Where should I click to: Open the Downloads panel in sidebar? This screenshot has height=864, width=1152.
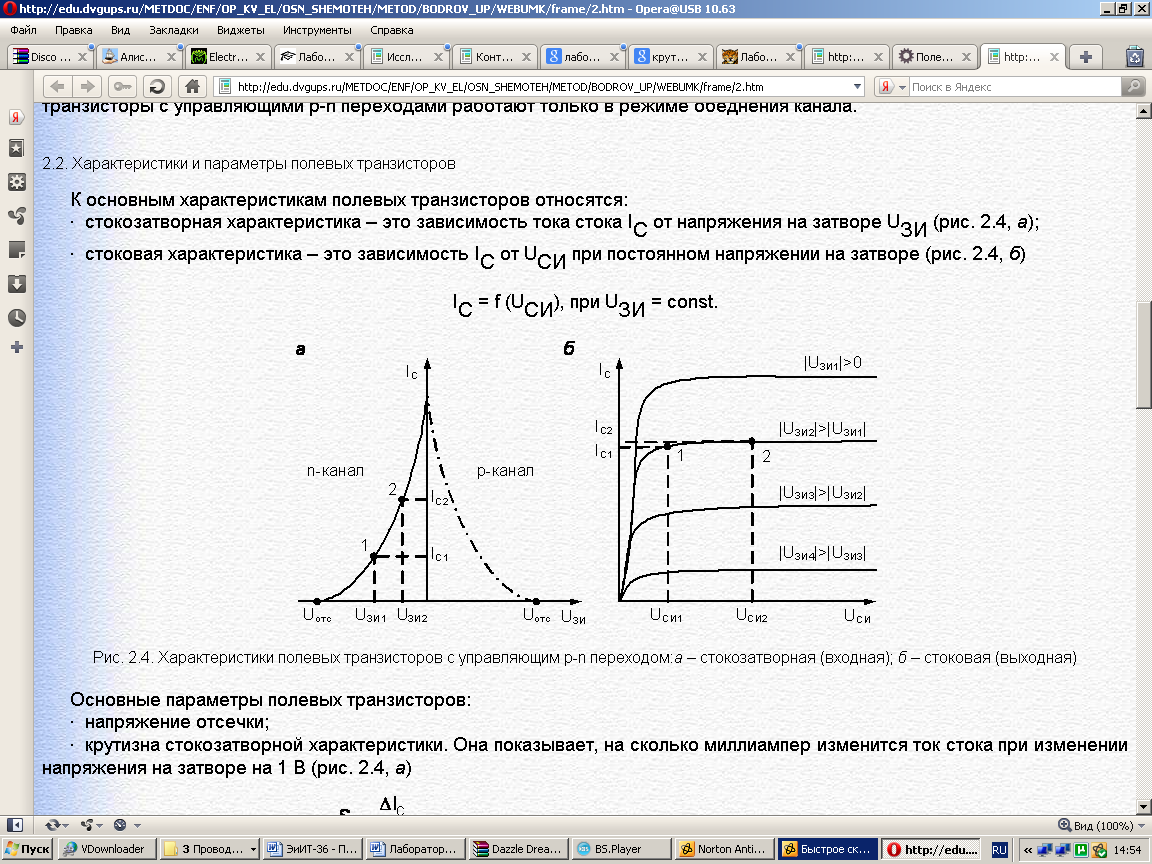click(x=16, y=284)
